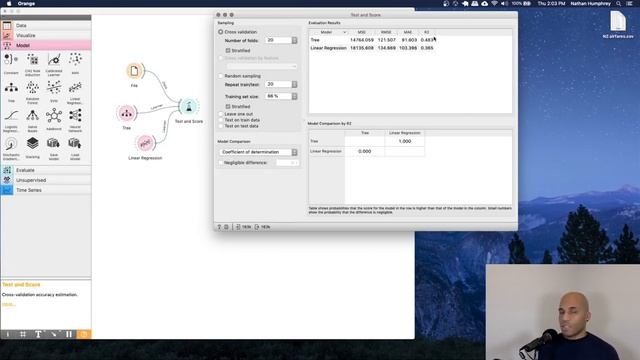Click the info icon in the bottom toolbar
This screenshot has height=360, width=640.
(x=7, y=334)
